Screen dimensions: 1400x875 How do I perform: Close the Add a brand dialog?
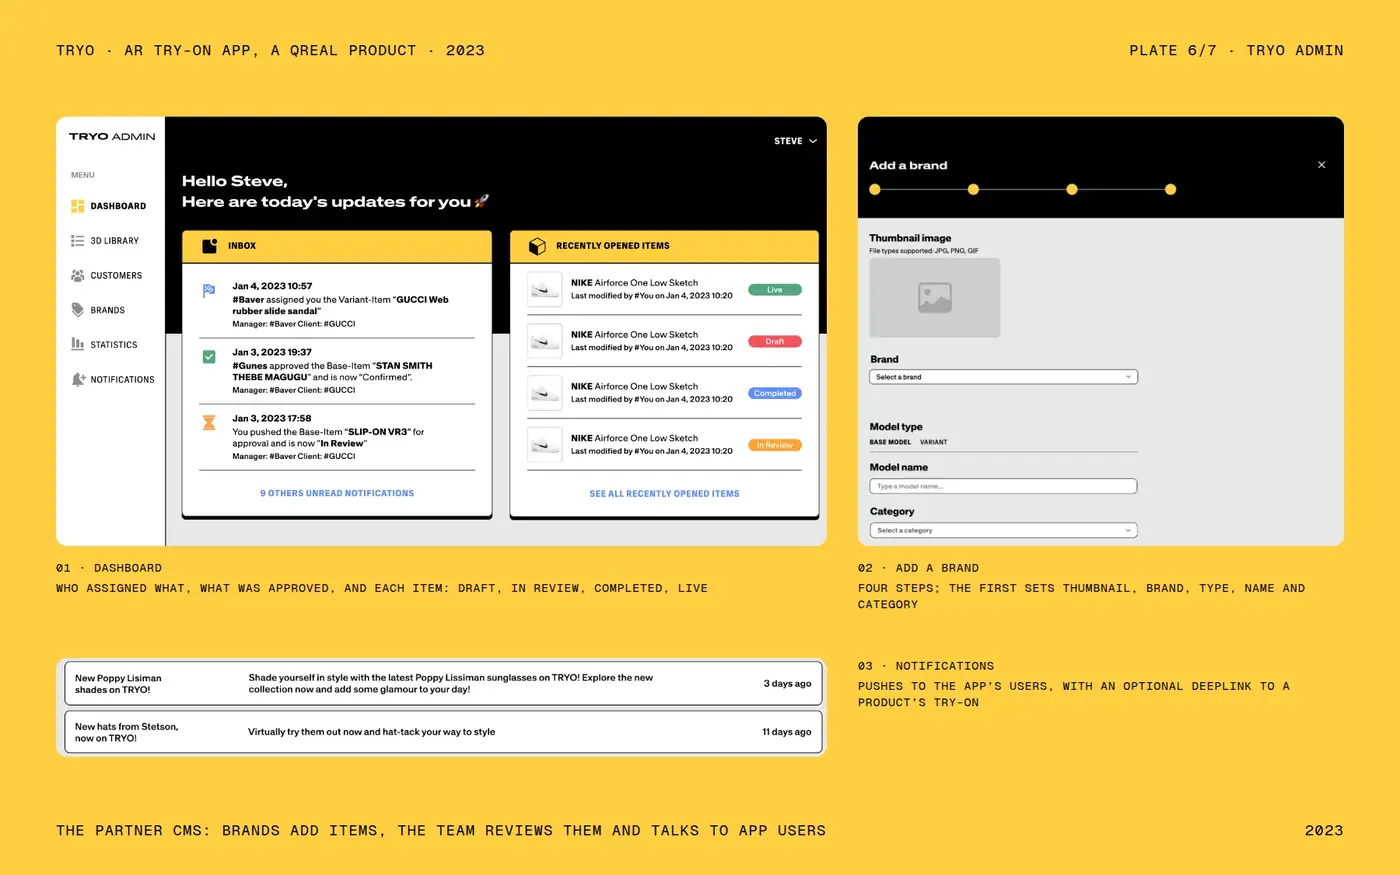click(x=1322, y=165)
